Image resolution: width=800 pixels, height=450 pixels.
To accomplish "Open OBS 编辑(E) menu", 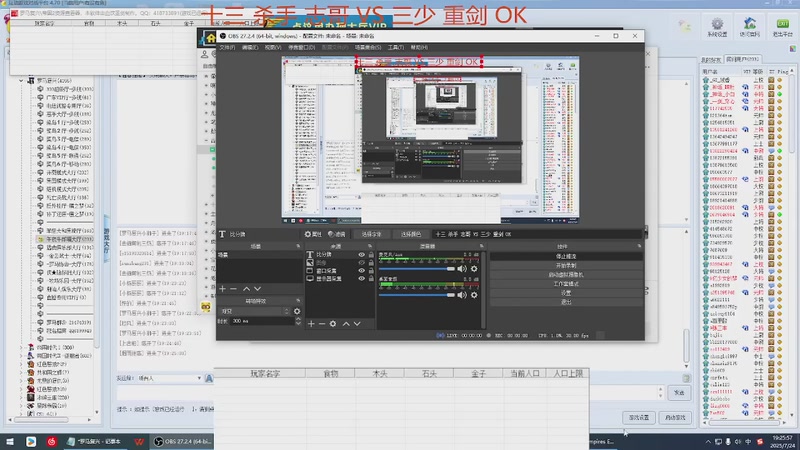I will [249, 47].
